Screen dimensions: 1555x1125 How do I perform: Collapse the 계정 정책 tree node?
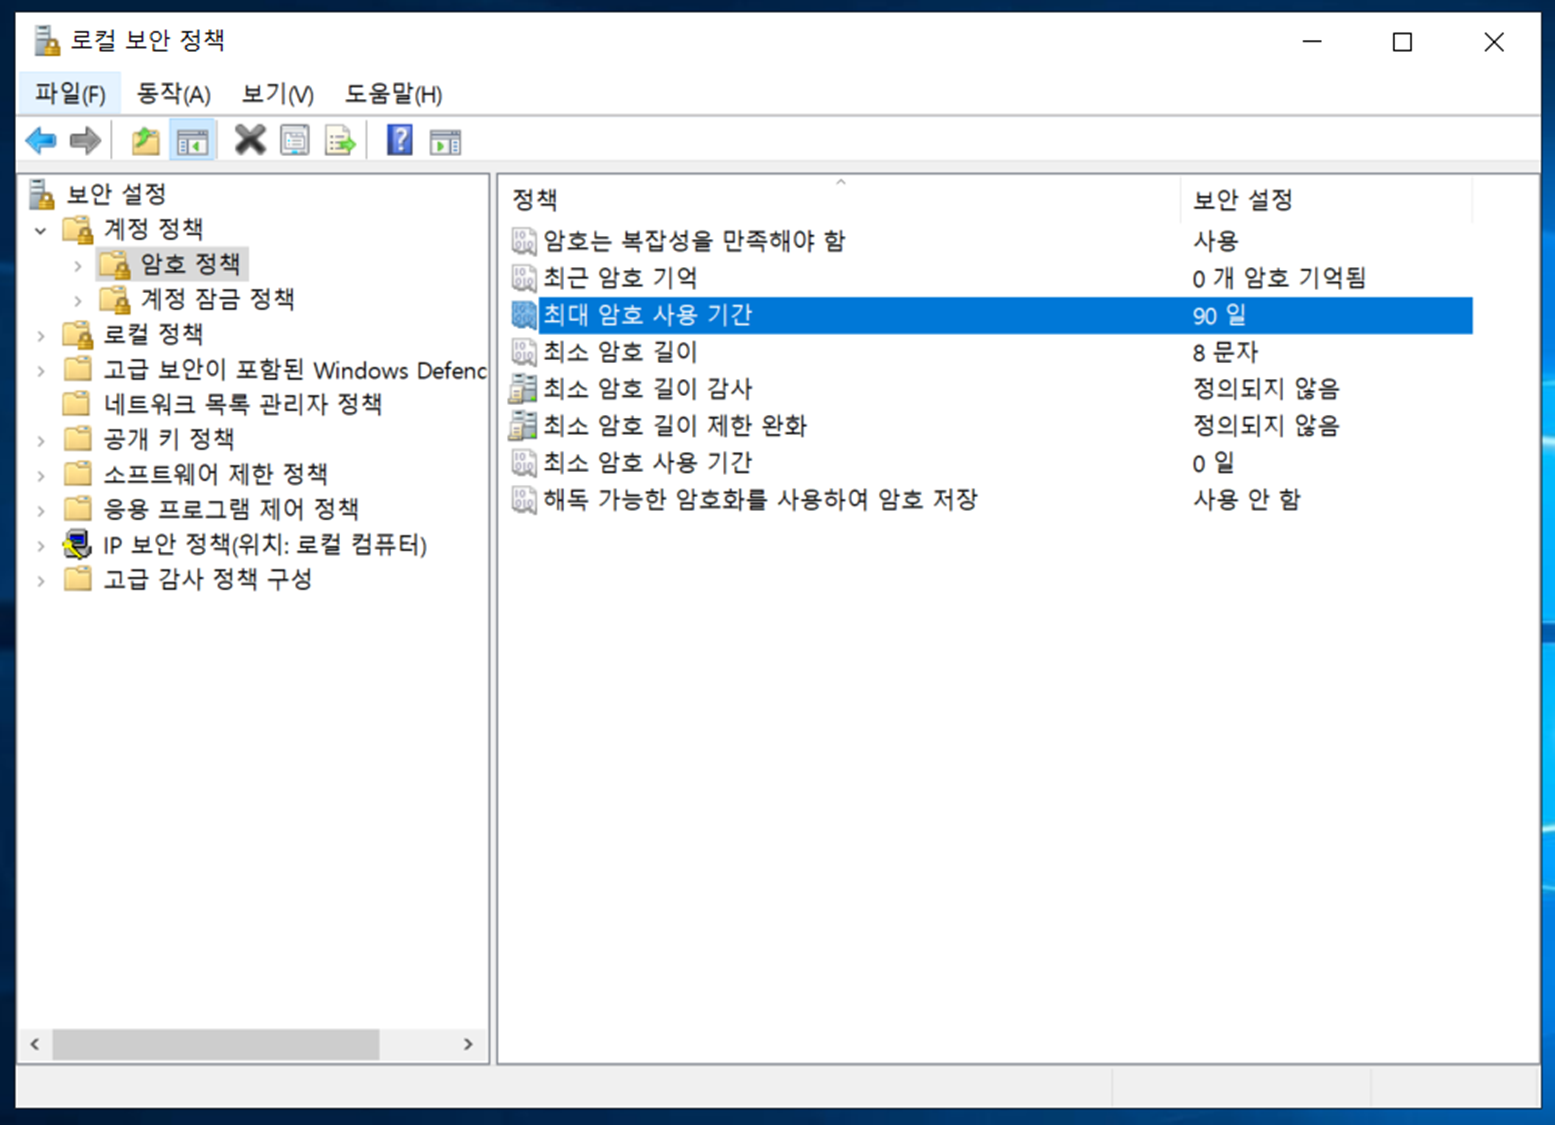pos(41,230)
